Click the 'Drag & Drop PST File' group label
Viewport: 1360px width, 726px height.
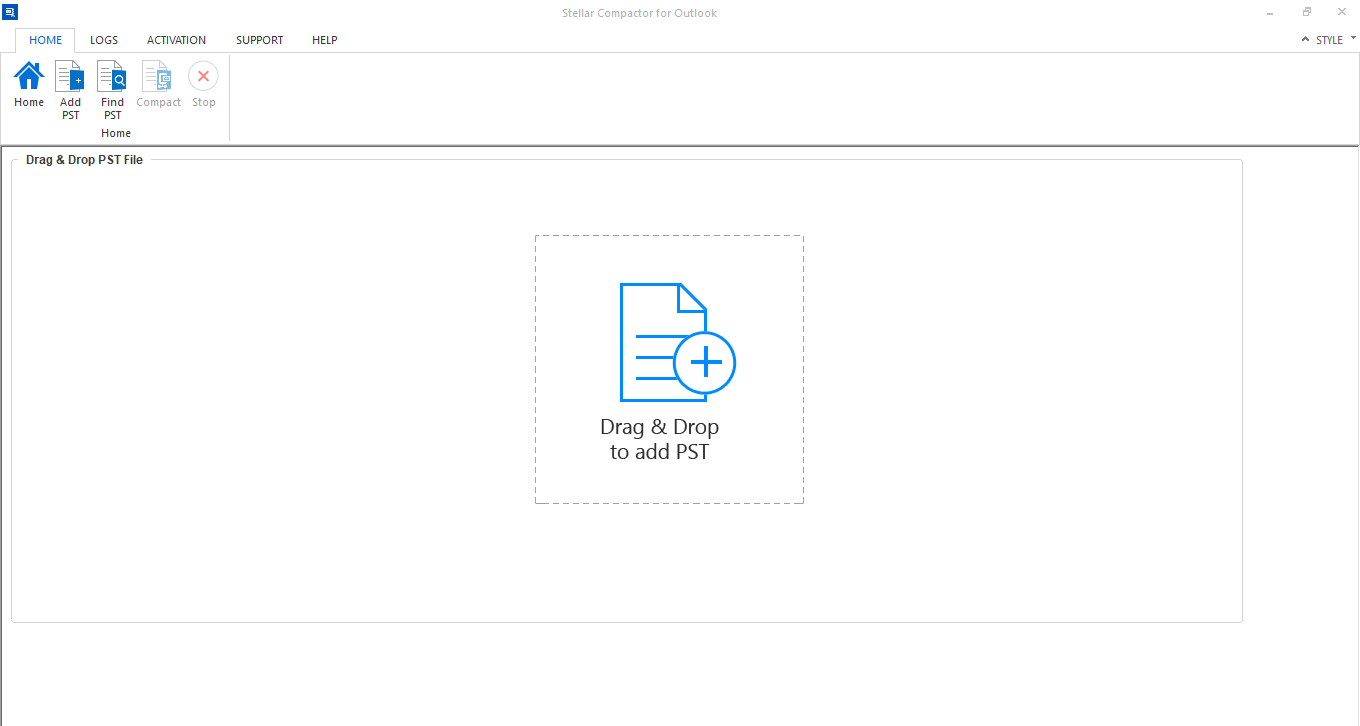(84, 160)
